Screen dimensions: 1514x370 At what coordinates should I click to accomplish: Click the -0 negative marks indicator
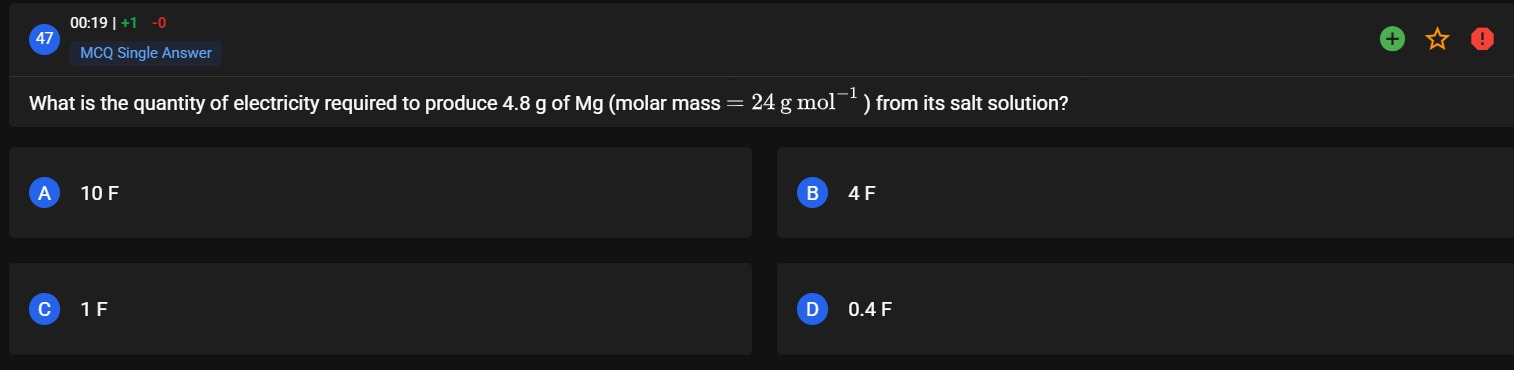(159, 23)
